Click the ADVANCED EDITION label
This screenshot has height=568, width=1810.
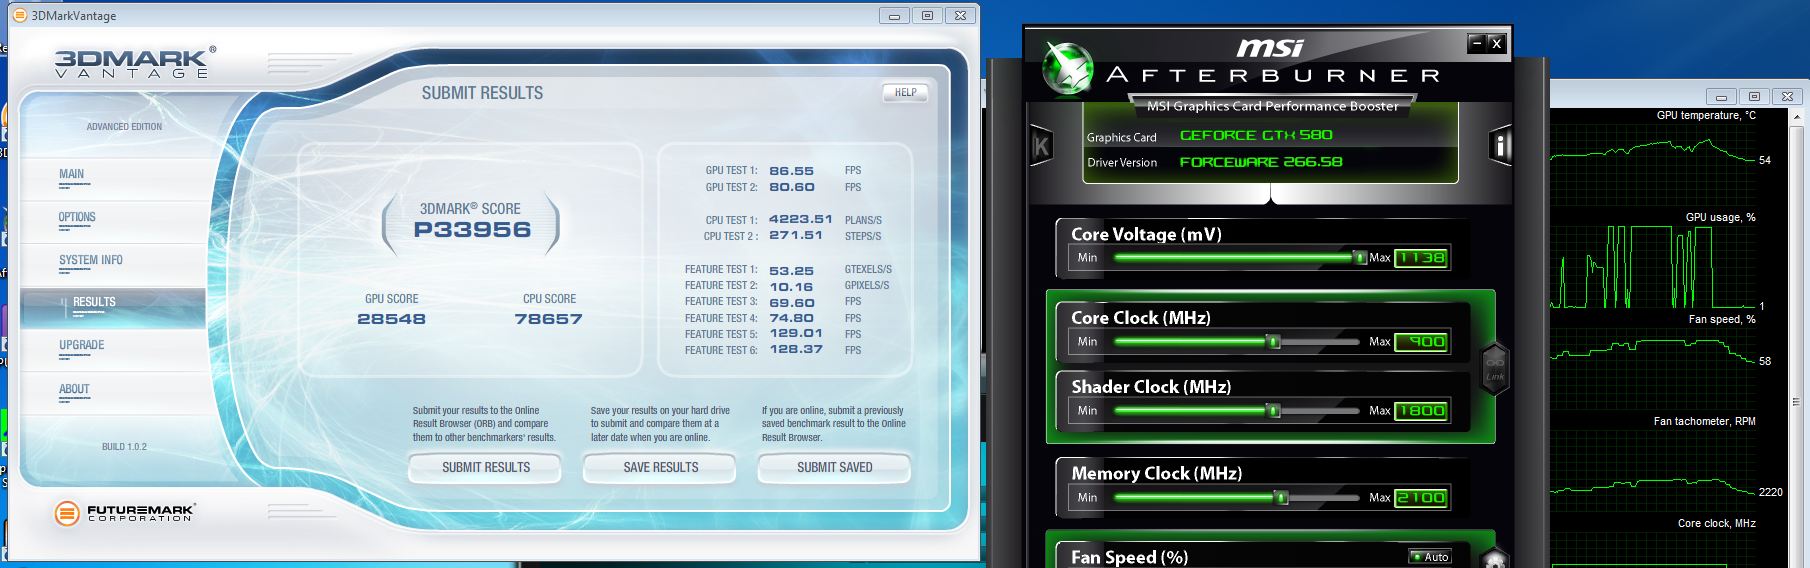tap(124, 127)
